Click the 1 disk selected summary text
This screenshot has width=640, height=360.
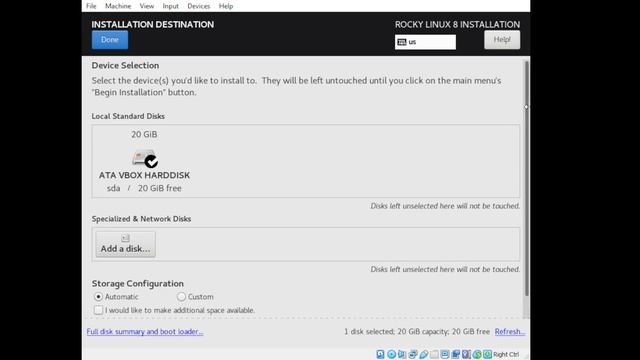pyautogui.click(x=417, y=331)
